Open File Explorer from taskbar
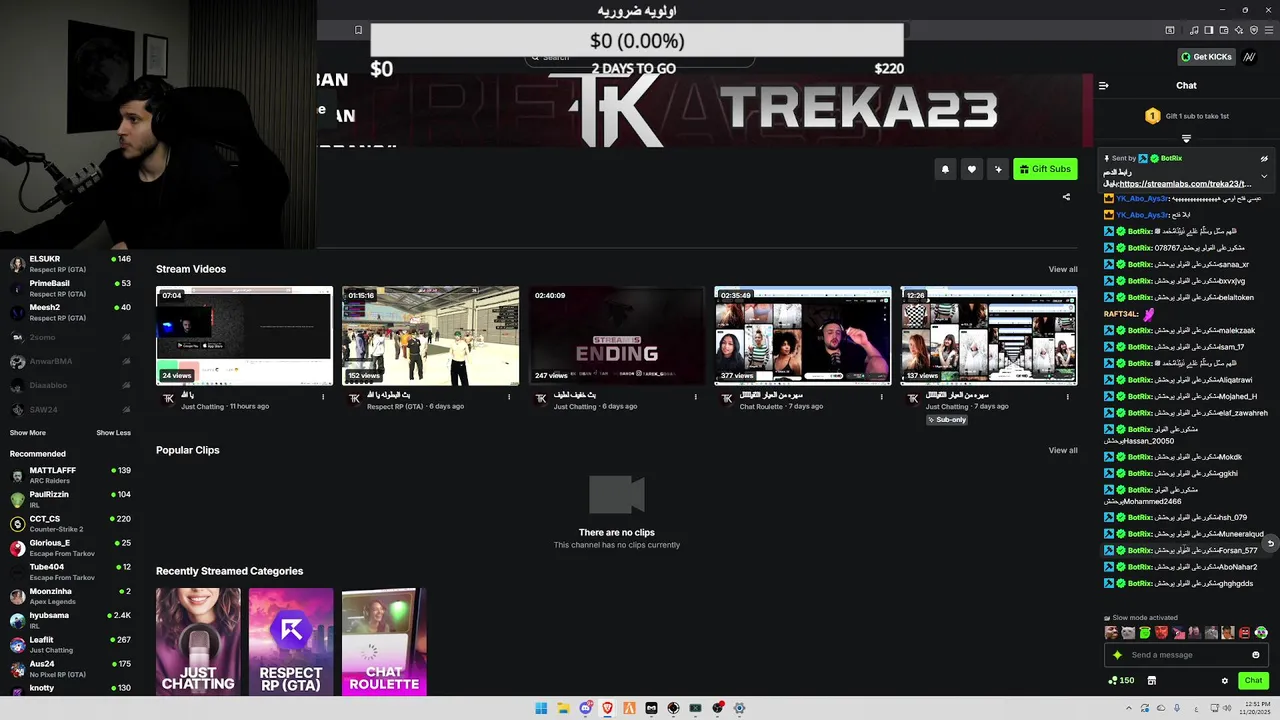Image resolution: width=1280 pixels, height=720 pixels. (563, 708)
